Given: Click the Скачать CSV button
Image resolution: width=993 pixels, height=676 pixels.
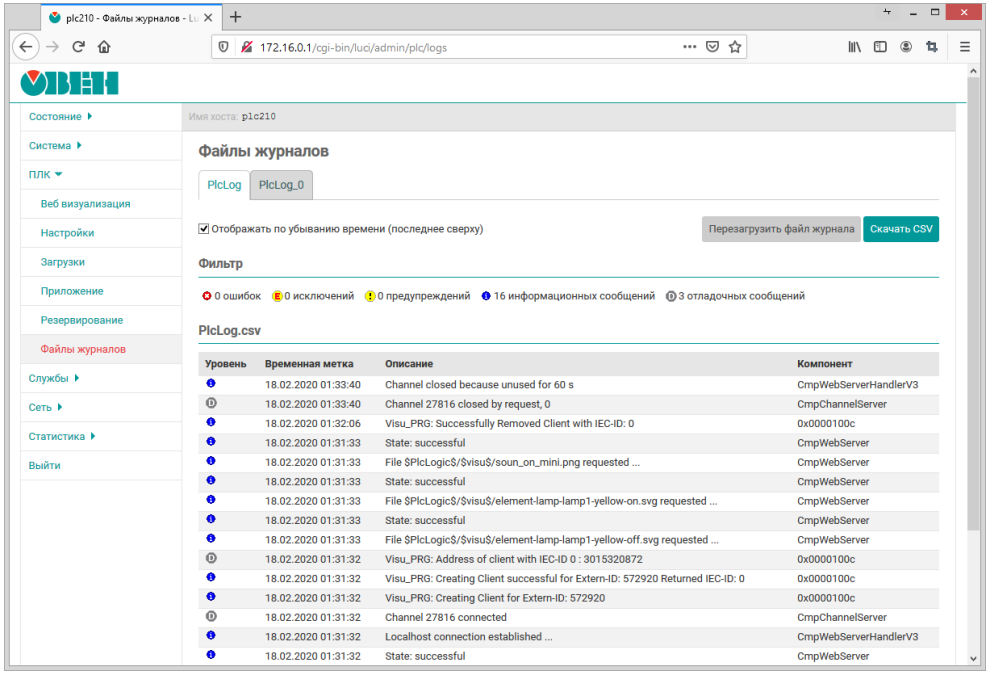Looking at the screenshot, I should coord(901,229).
